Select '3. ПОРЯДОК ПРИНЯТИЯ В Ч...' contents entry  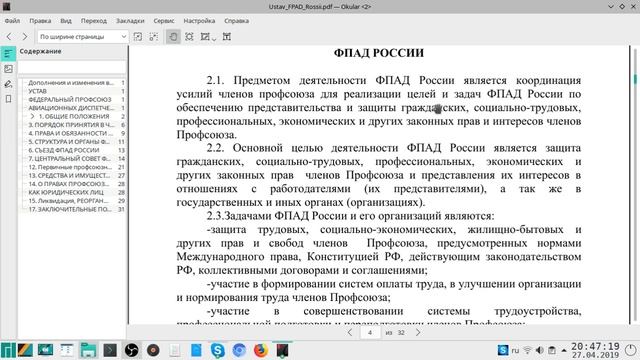pyautogui.click(x=72, y=125)
